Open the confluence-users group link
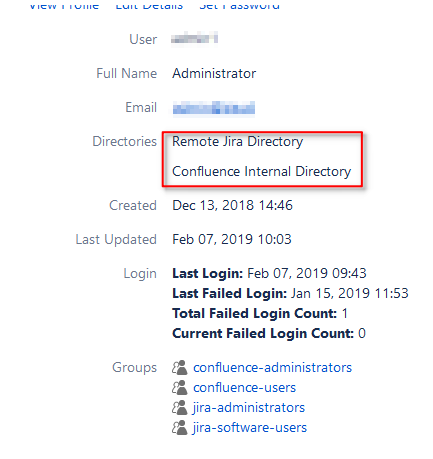Image resolution: width=433 pixels, height=459 pixels. point(244,388)
